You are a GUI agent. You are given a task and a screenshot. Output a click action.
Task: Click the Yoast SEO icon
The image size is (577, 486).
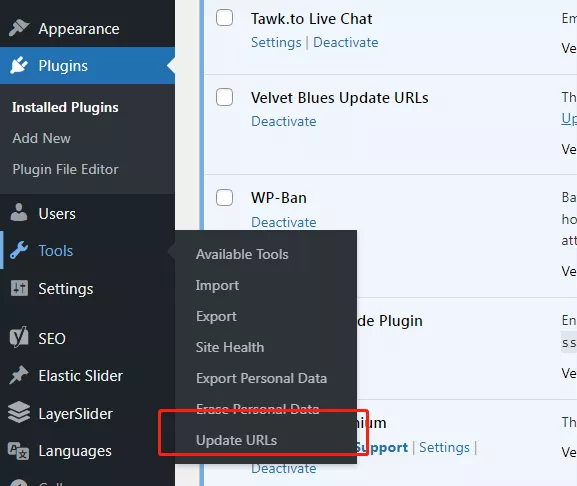[x=19, y=337]
